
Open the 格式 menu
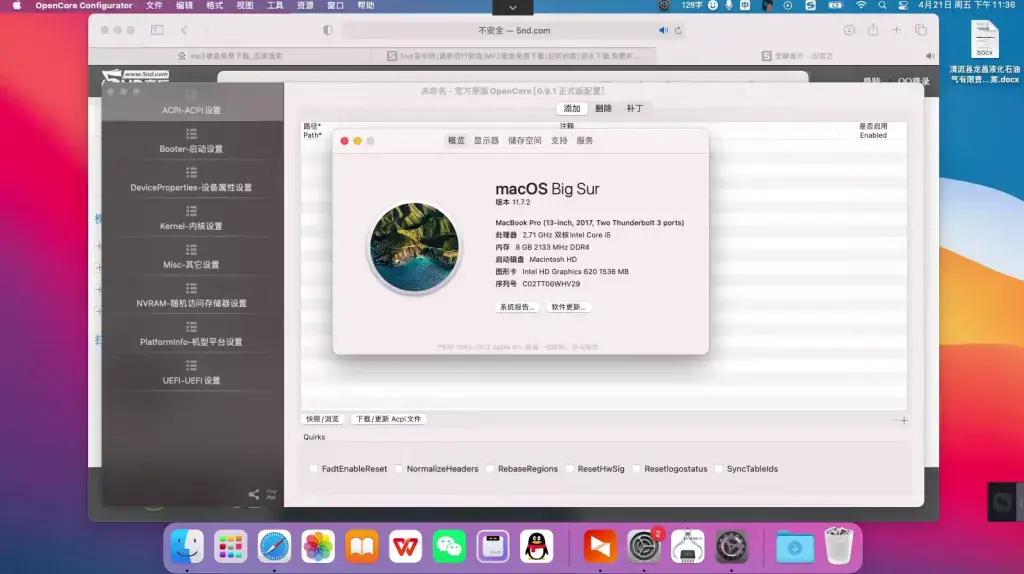[x=214, y=5]
